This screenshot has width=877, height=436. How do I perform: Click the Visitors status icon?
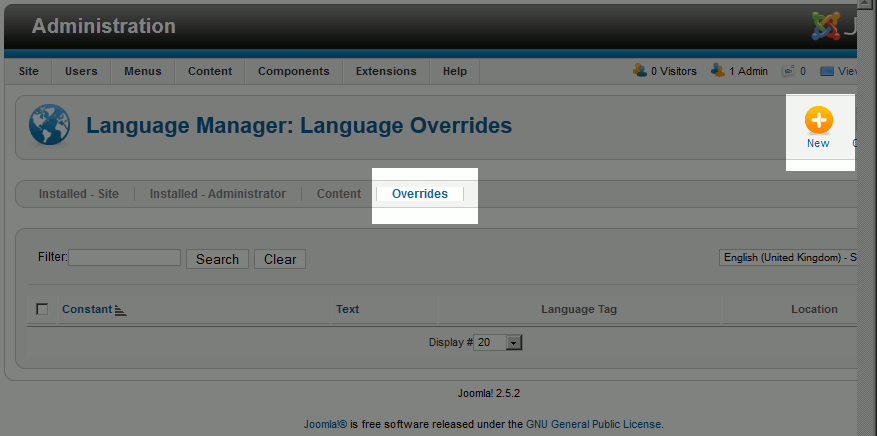[x=639, y=71]
